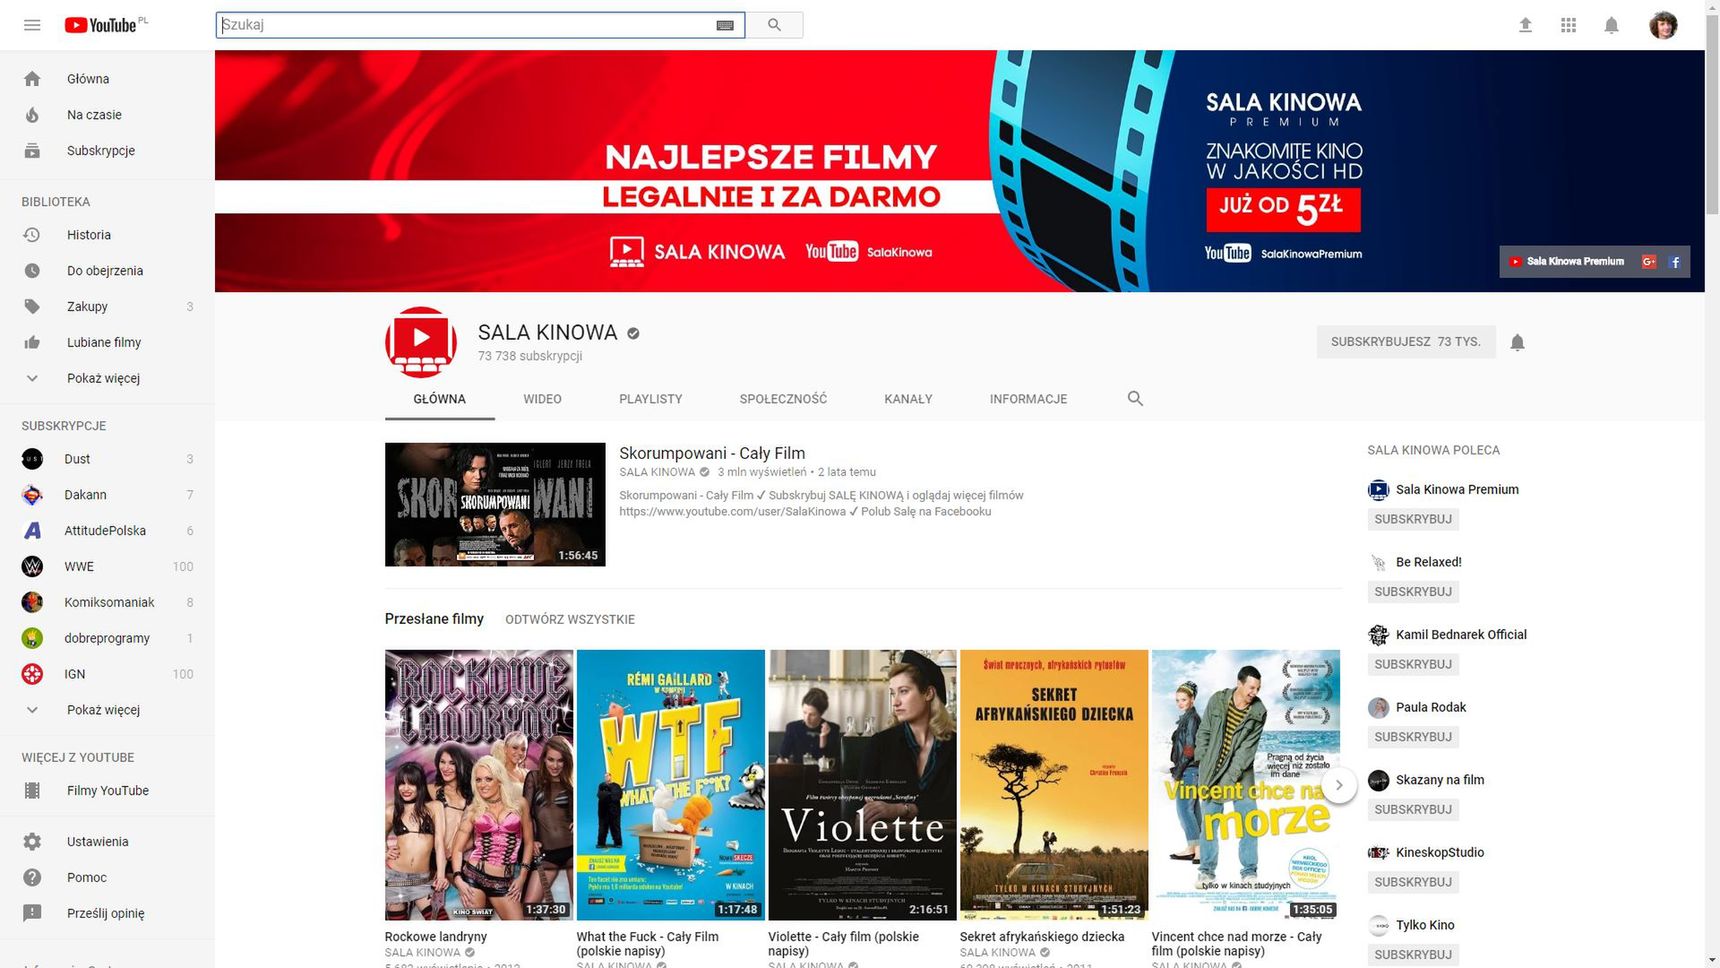Subscribe to Be Relaxed! channel

coord(1413,592)
